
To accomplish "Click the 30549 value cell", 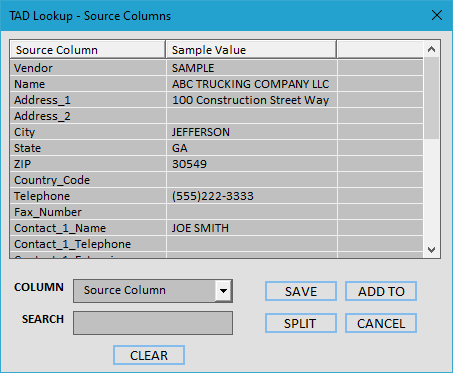I will 252,164.
